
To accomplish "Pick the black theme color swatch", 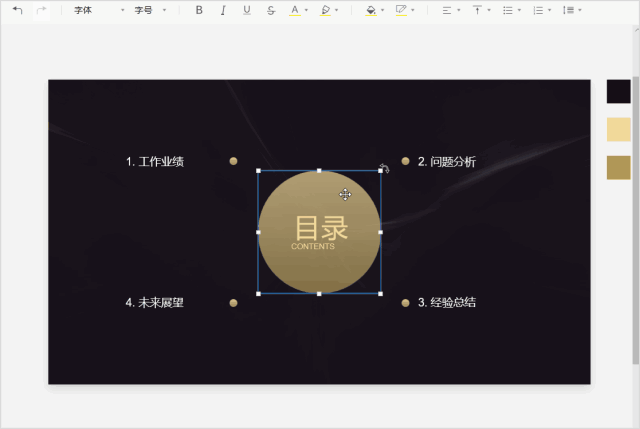I will click(618, 91).
